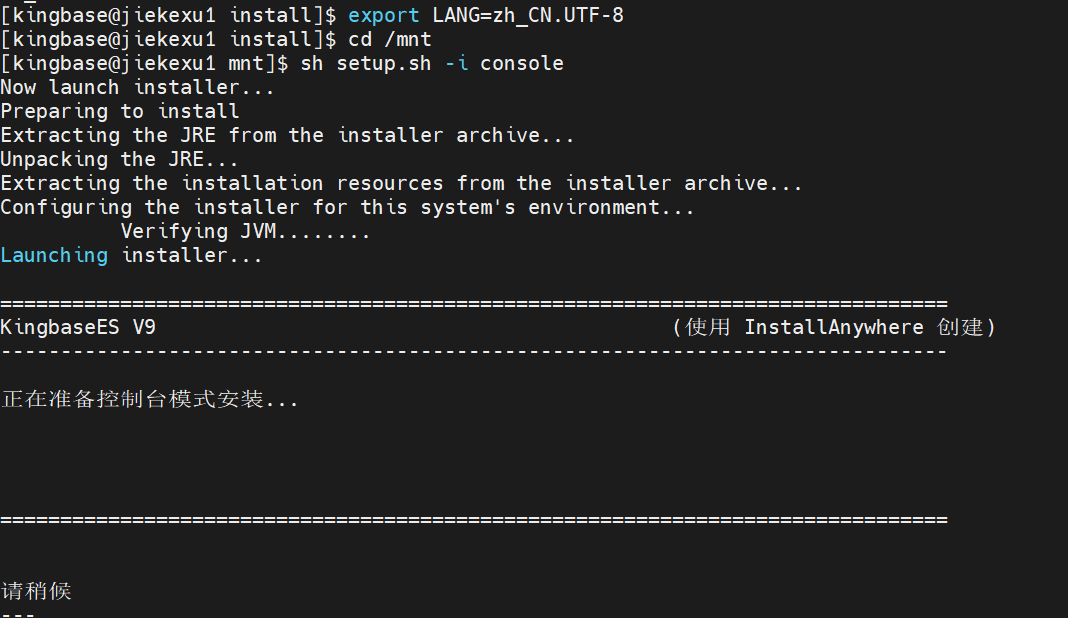
Task: Click the 'Preparing to install' line
Action: click(120, 112)
